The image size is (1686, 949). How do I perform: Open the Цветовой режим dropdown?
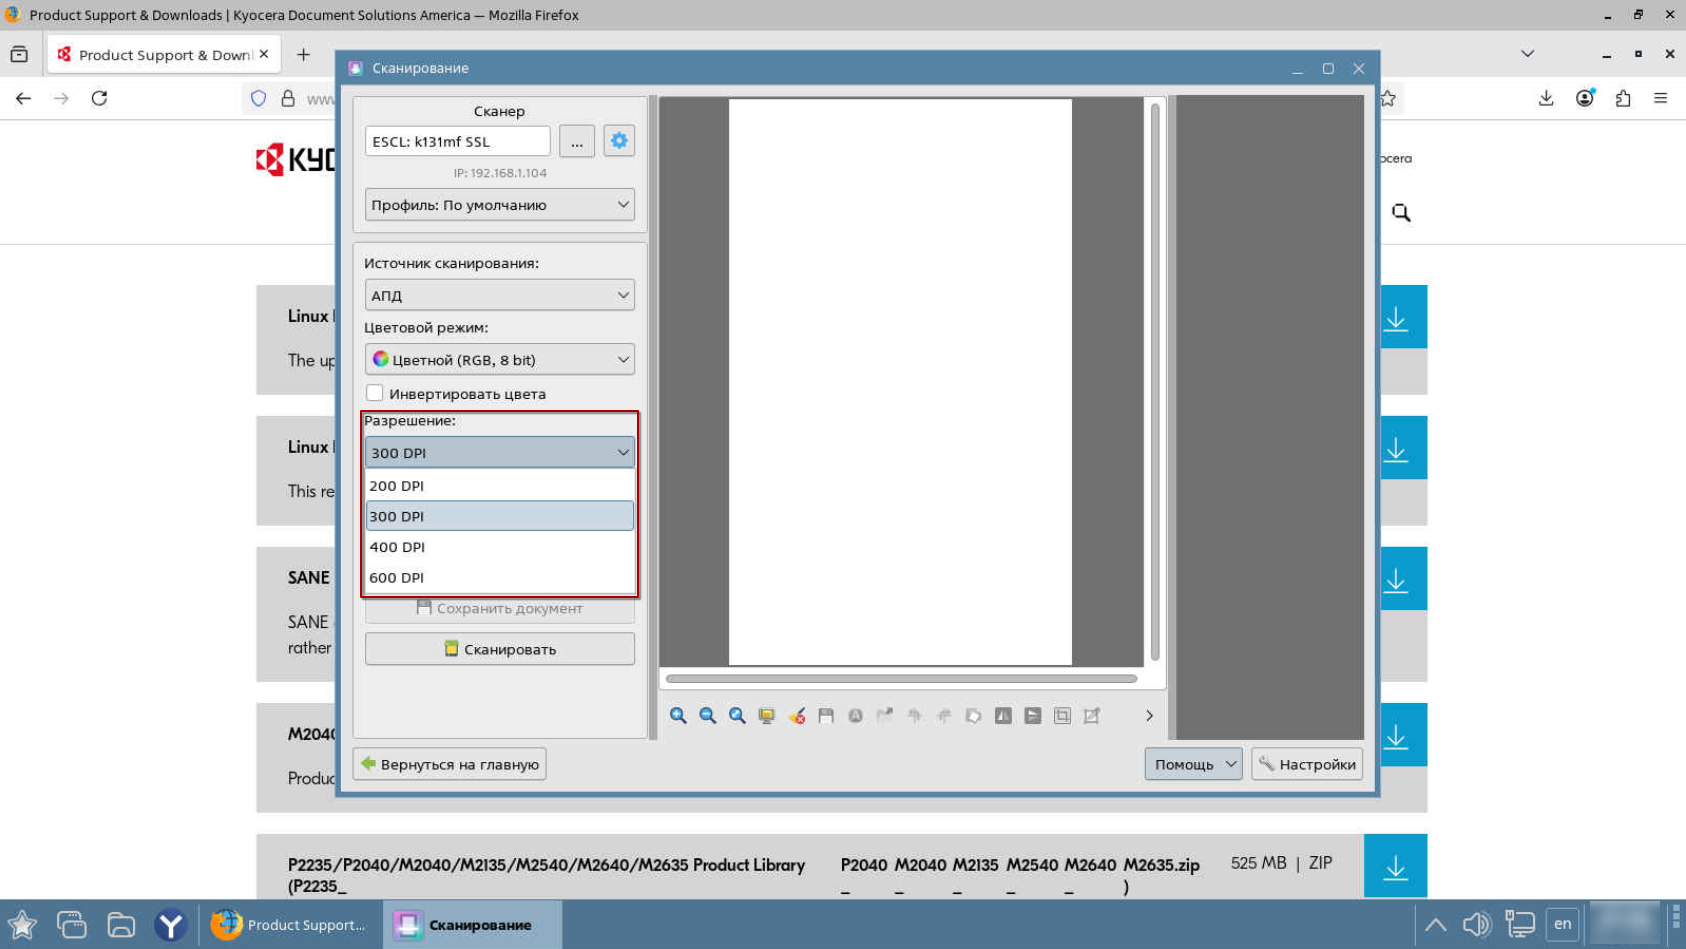(x=499, y=360)
